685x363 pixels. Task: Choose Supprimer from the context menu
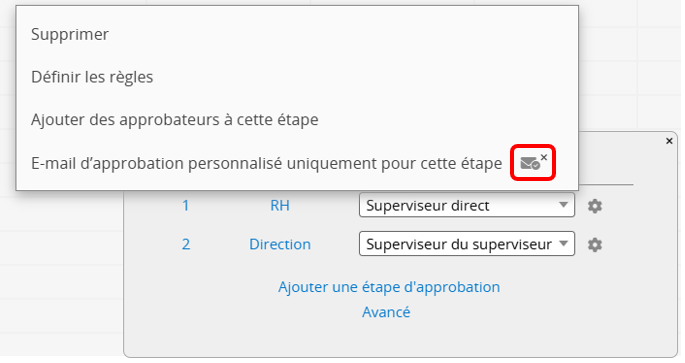[x=70, y=35]
